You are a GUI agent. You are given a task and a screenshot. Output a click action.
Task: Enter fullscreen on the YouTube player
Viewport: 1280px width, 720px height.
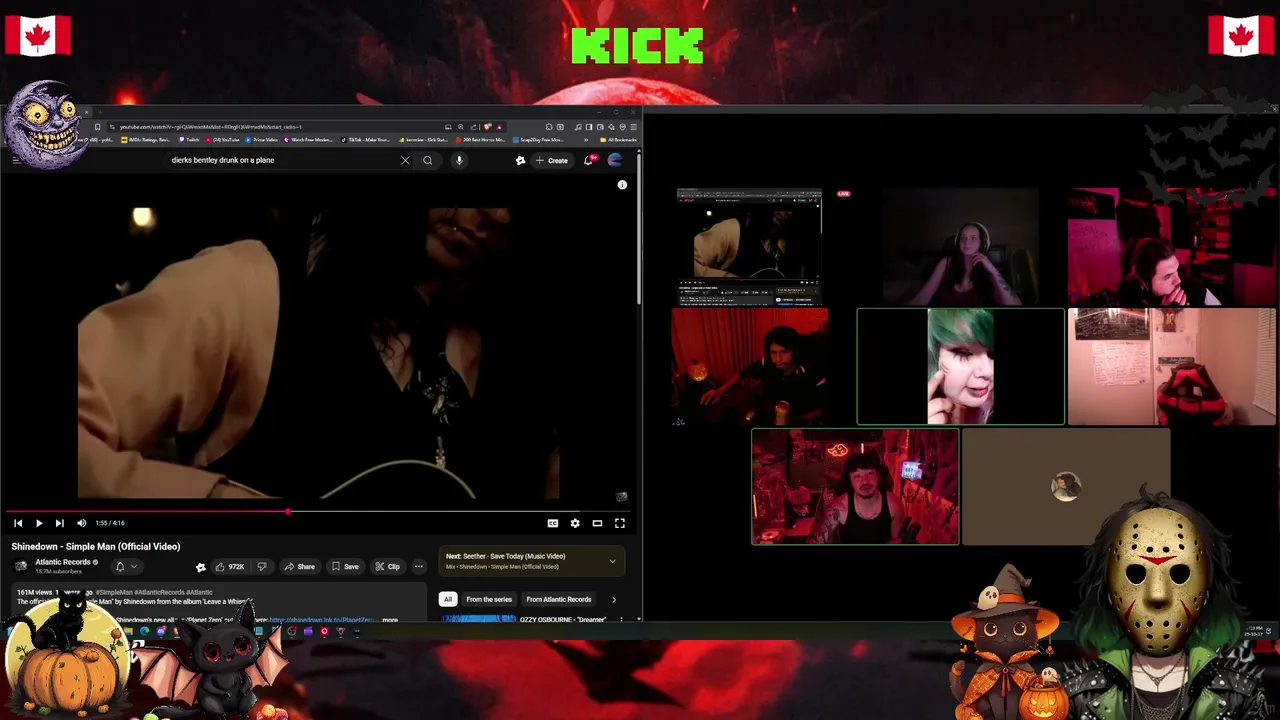click(x=620, y=523)
